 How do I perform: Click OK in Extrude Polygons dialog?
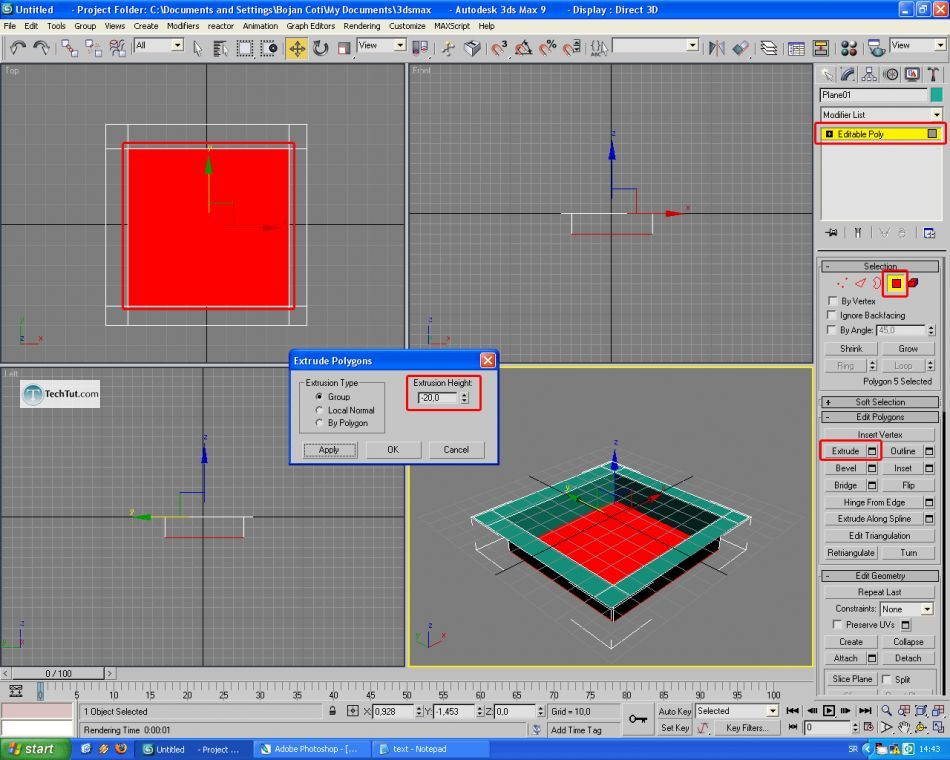(x=393, y=450)
